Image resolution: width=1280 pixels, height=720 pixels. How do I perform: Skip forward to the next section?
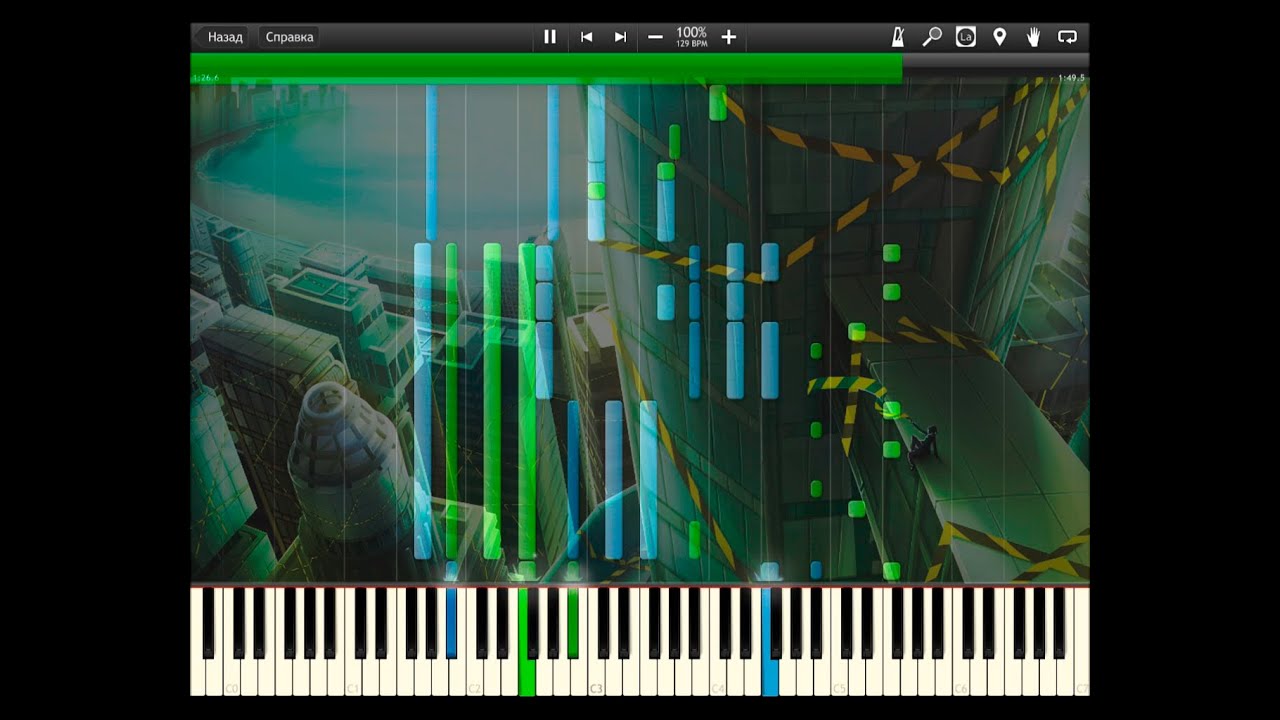click(x=620, y=37)
